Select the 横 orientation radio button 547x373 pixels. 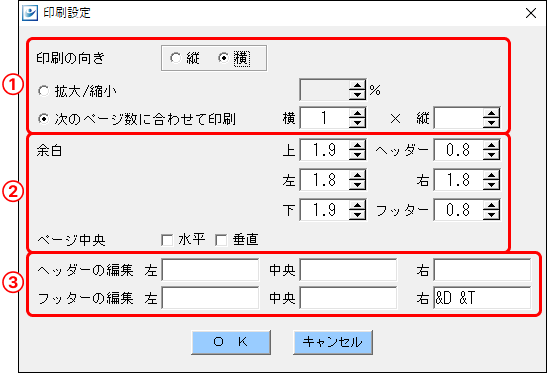[x=223, y=58]
